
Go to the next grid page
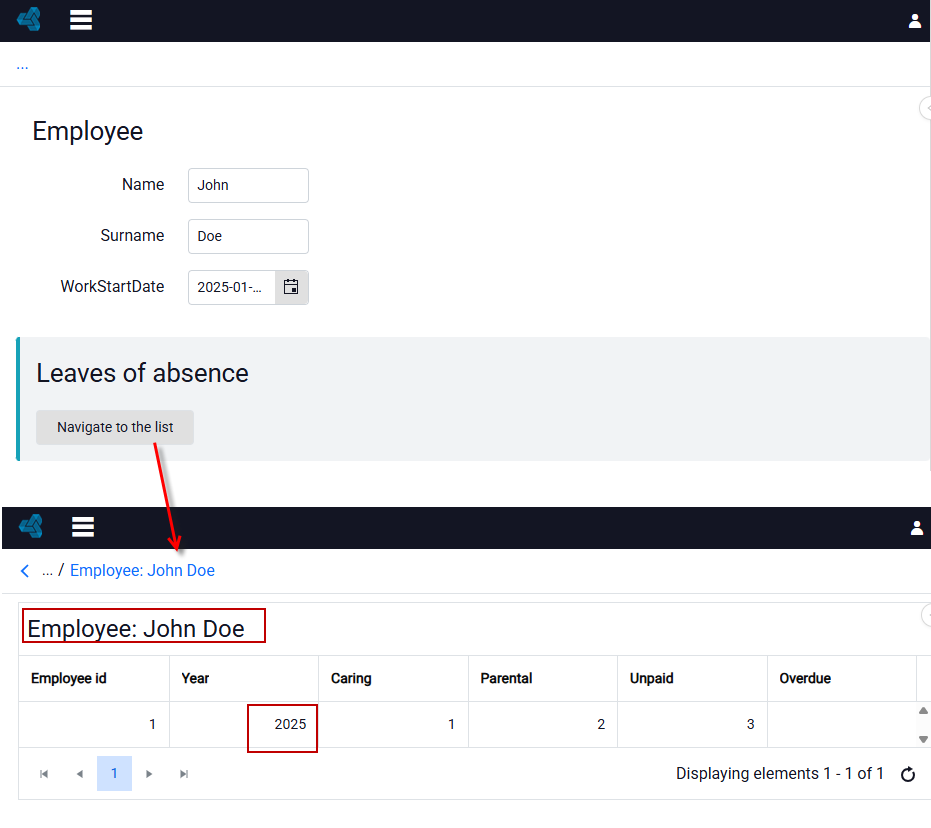coord(149,774)
